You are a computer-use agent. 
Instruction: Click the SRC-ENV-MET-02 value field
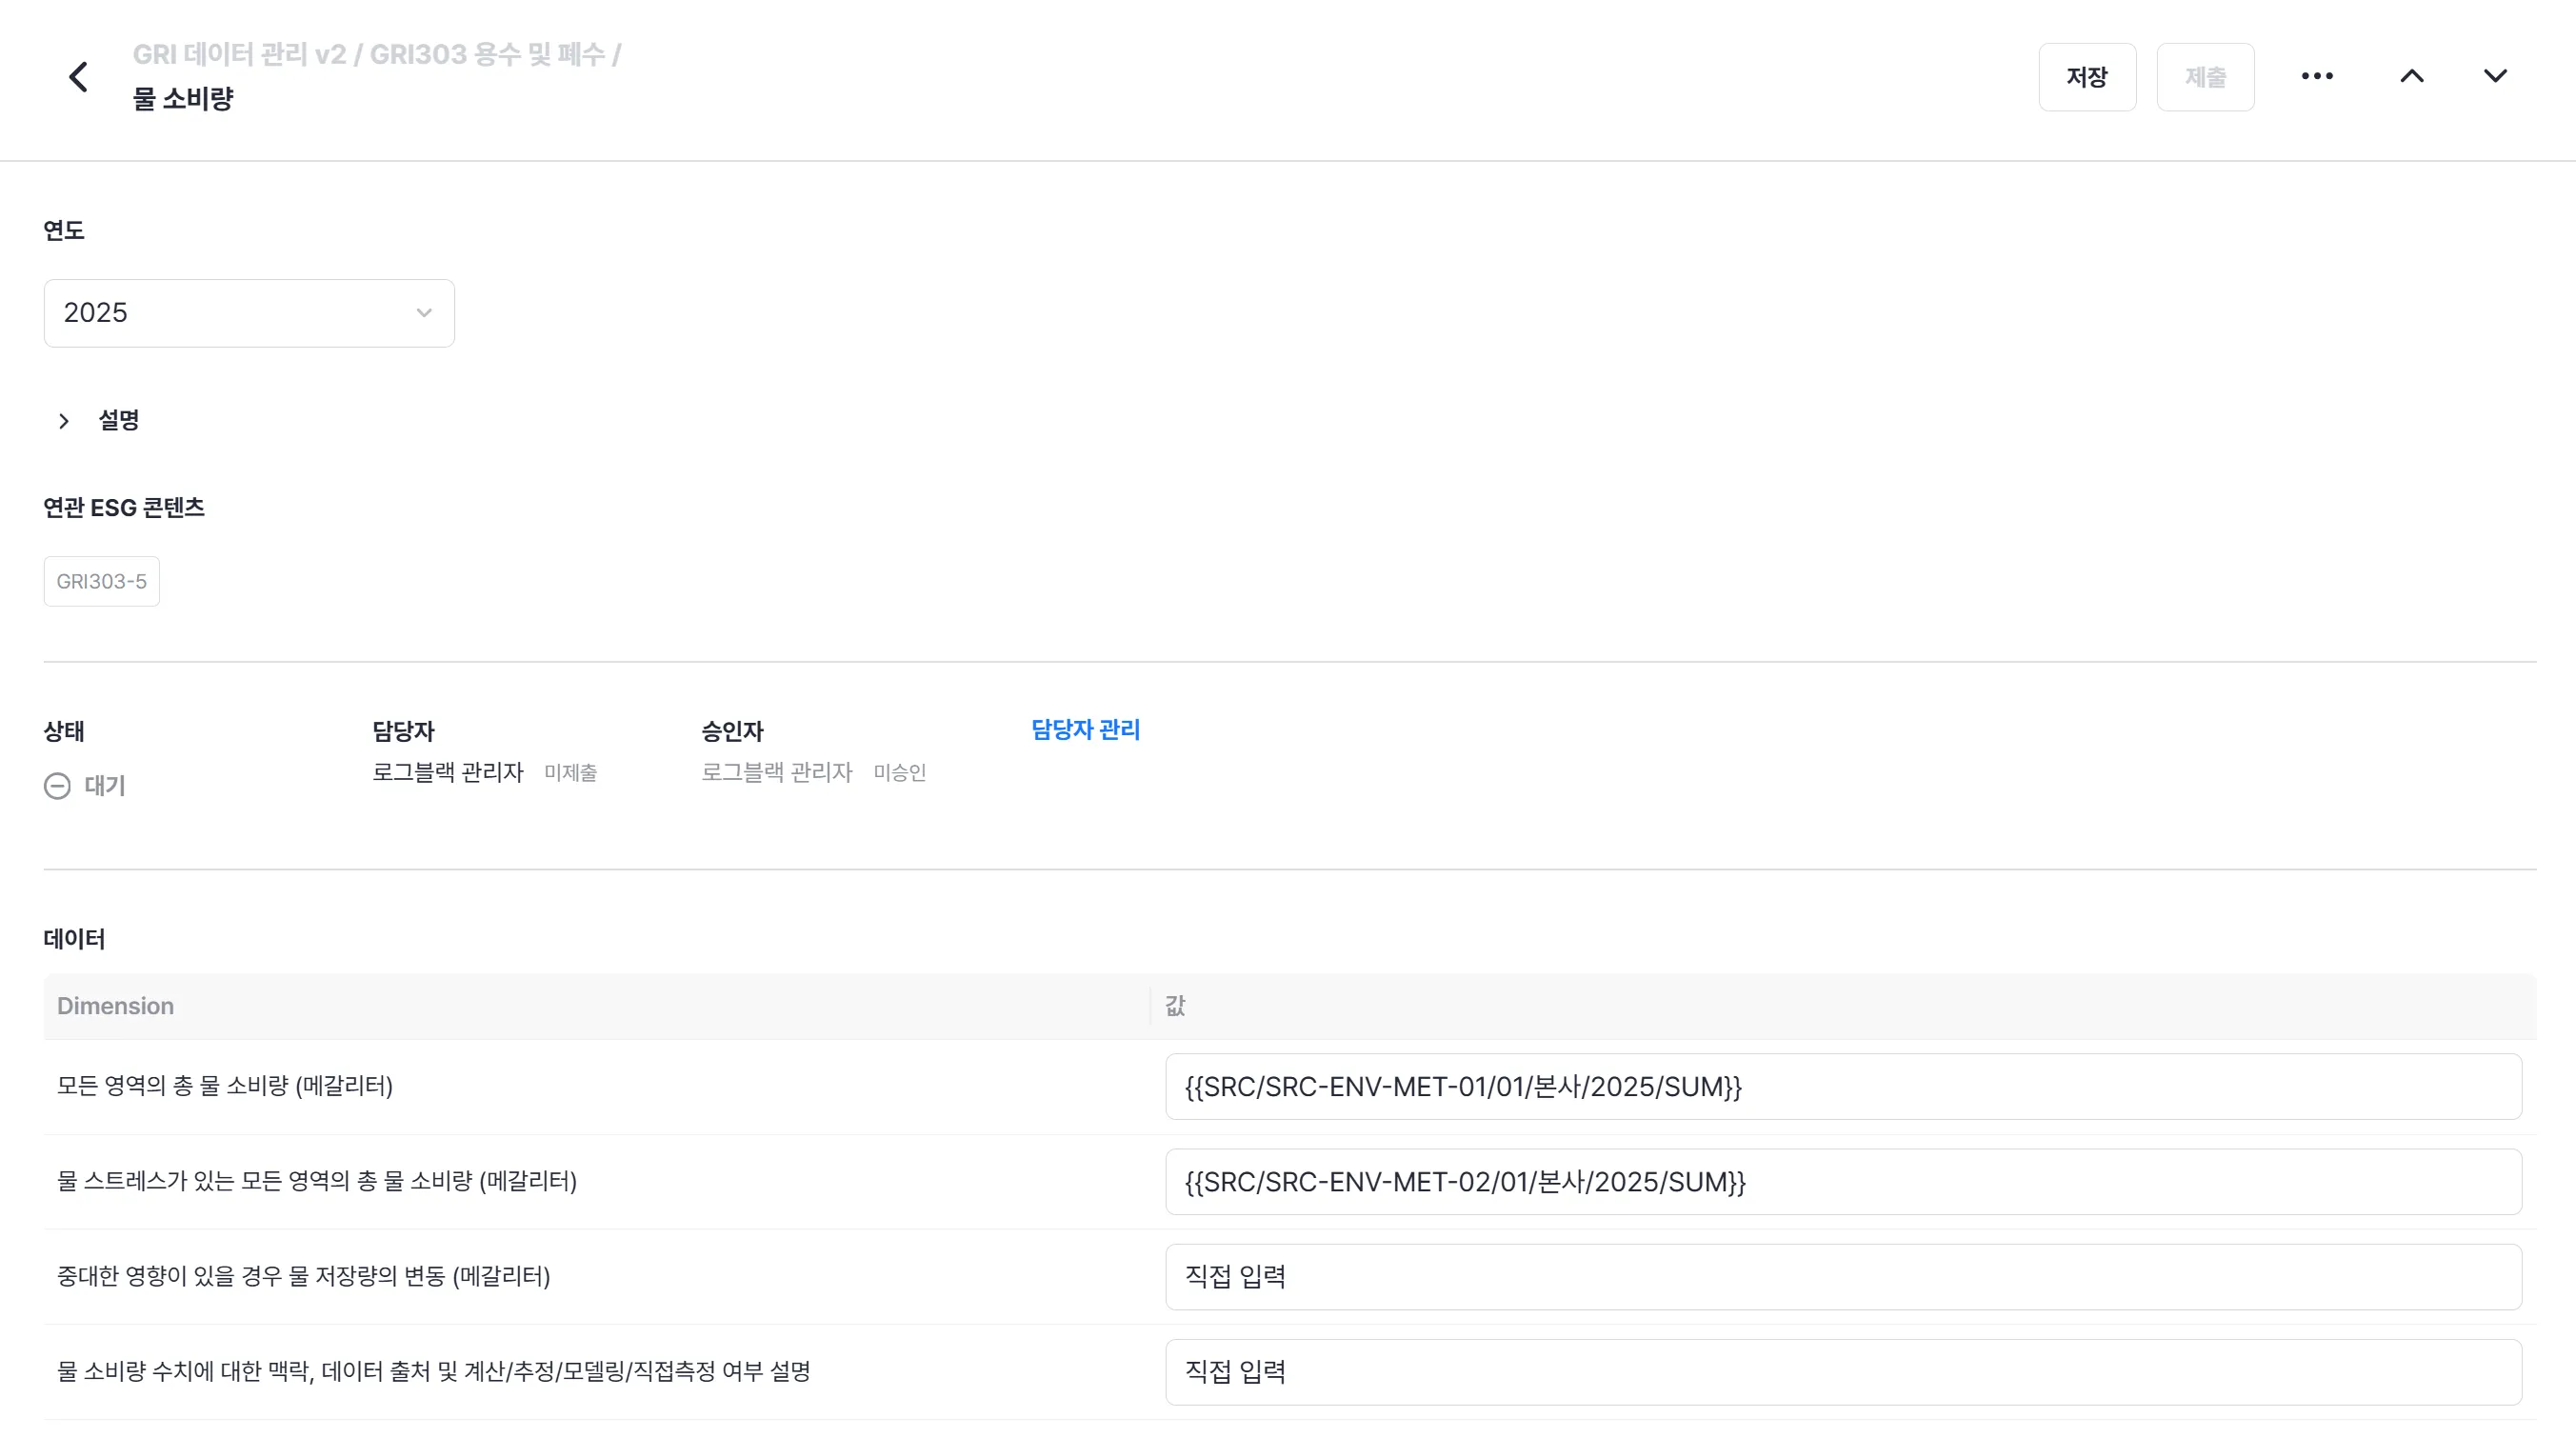coord(1842,1182)
